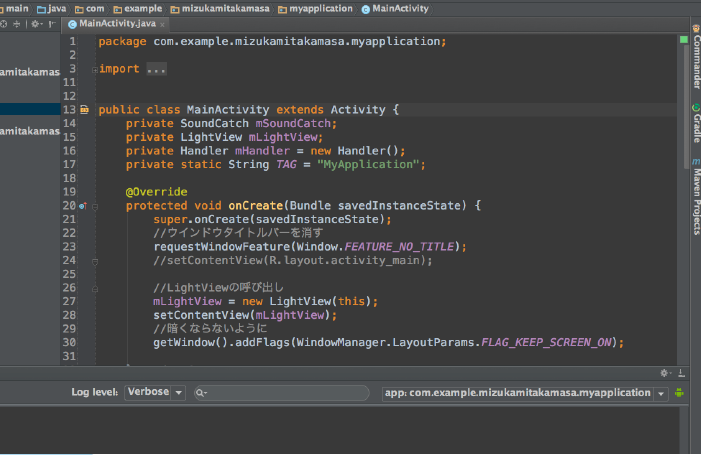Open the app filter dropdown for com.example.mizukamitakamasa.myapplication
Image resolution: width=701 pixels, height=455 pixels.
click(525, 393)
